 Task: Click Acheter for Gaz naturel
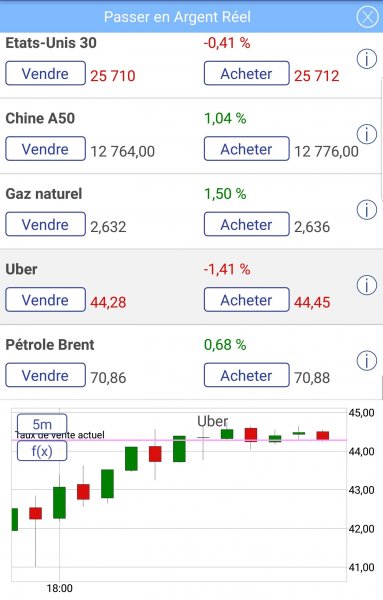[246, 224]
